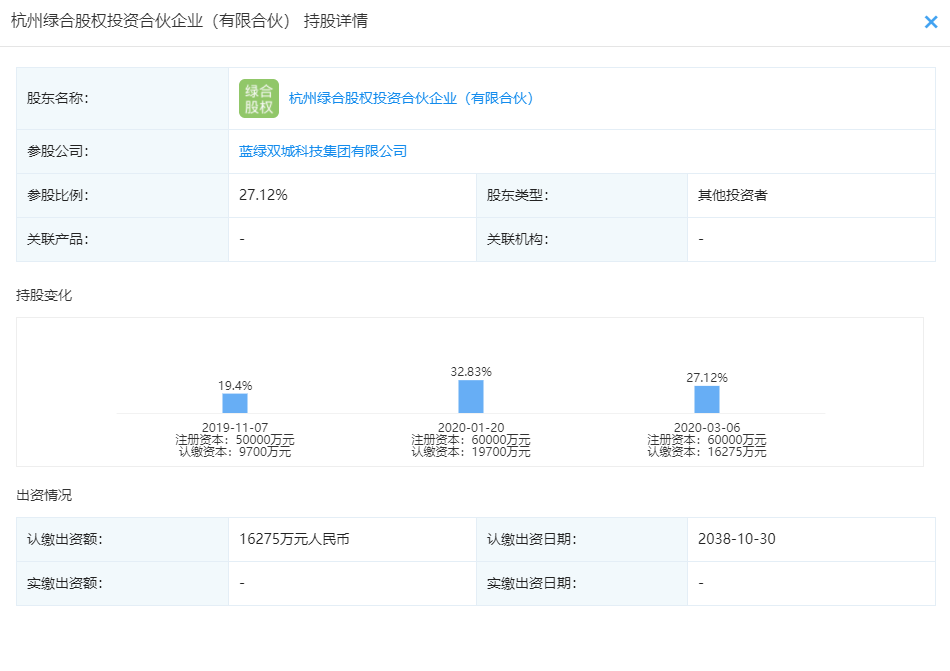Select 注册资本: 50000万元 text
This screenshot has height=671, width=950.
click(x=235, y=440)
